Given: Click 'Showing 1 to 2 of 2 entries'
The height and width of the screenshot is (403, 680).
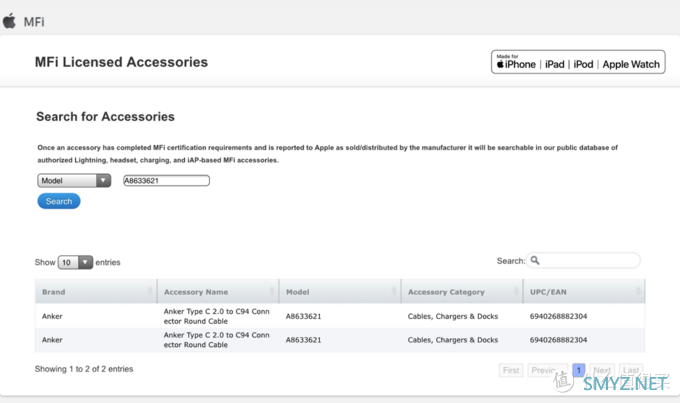Looking at the screenshot, I should pos(84,369).
